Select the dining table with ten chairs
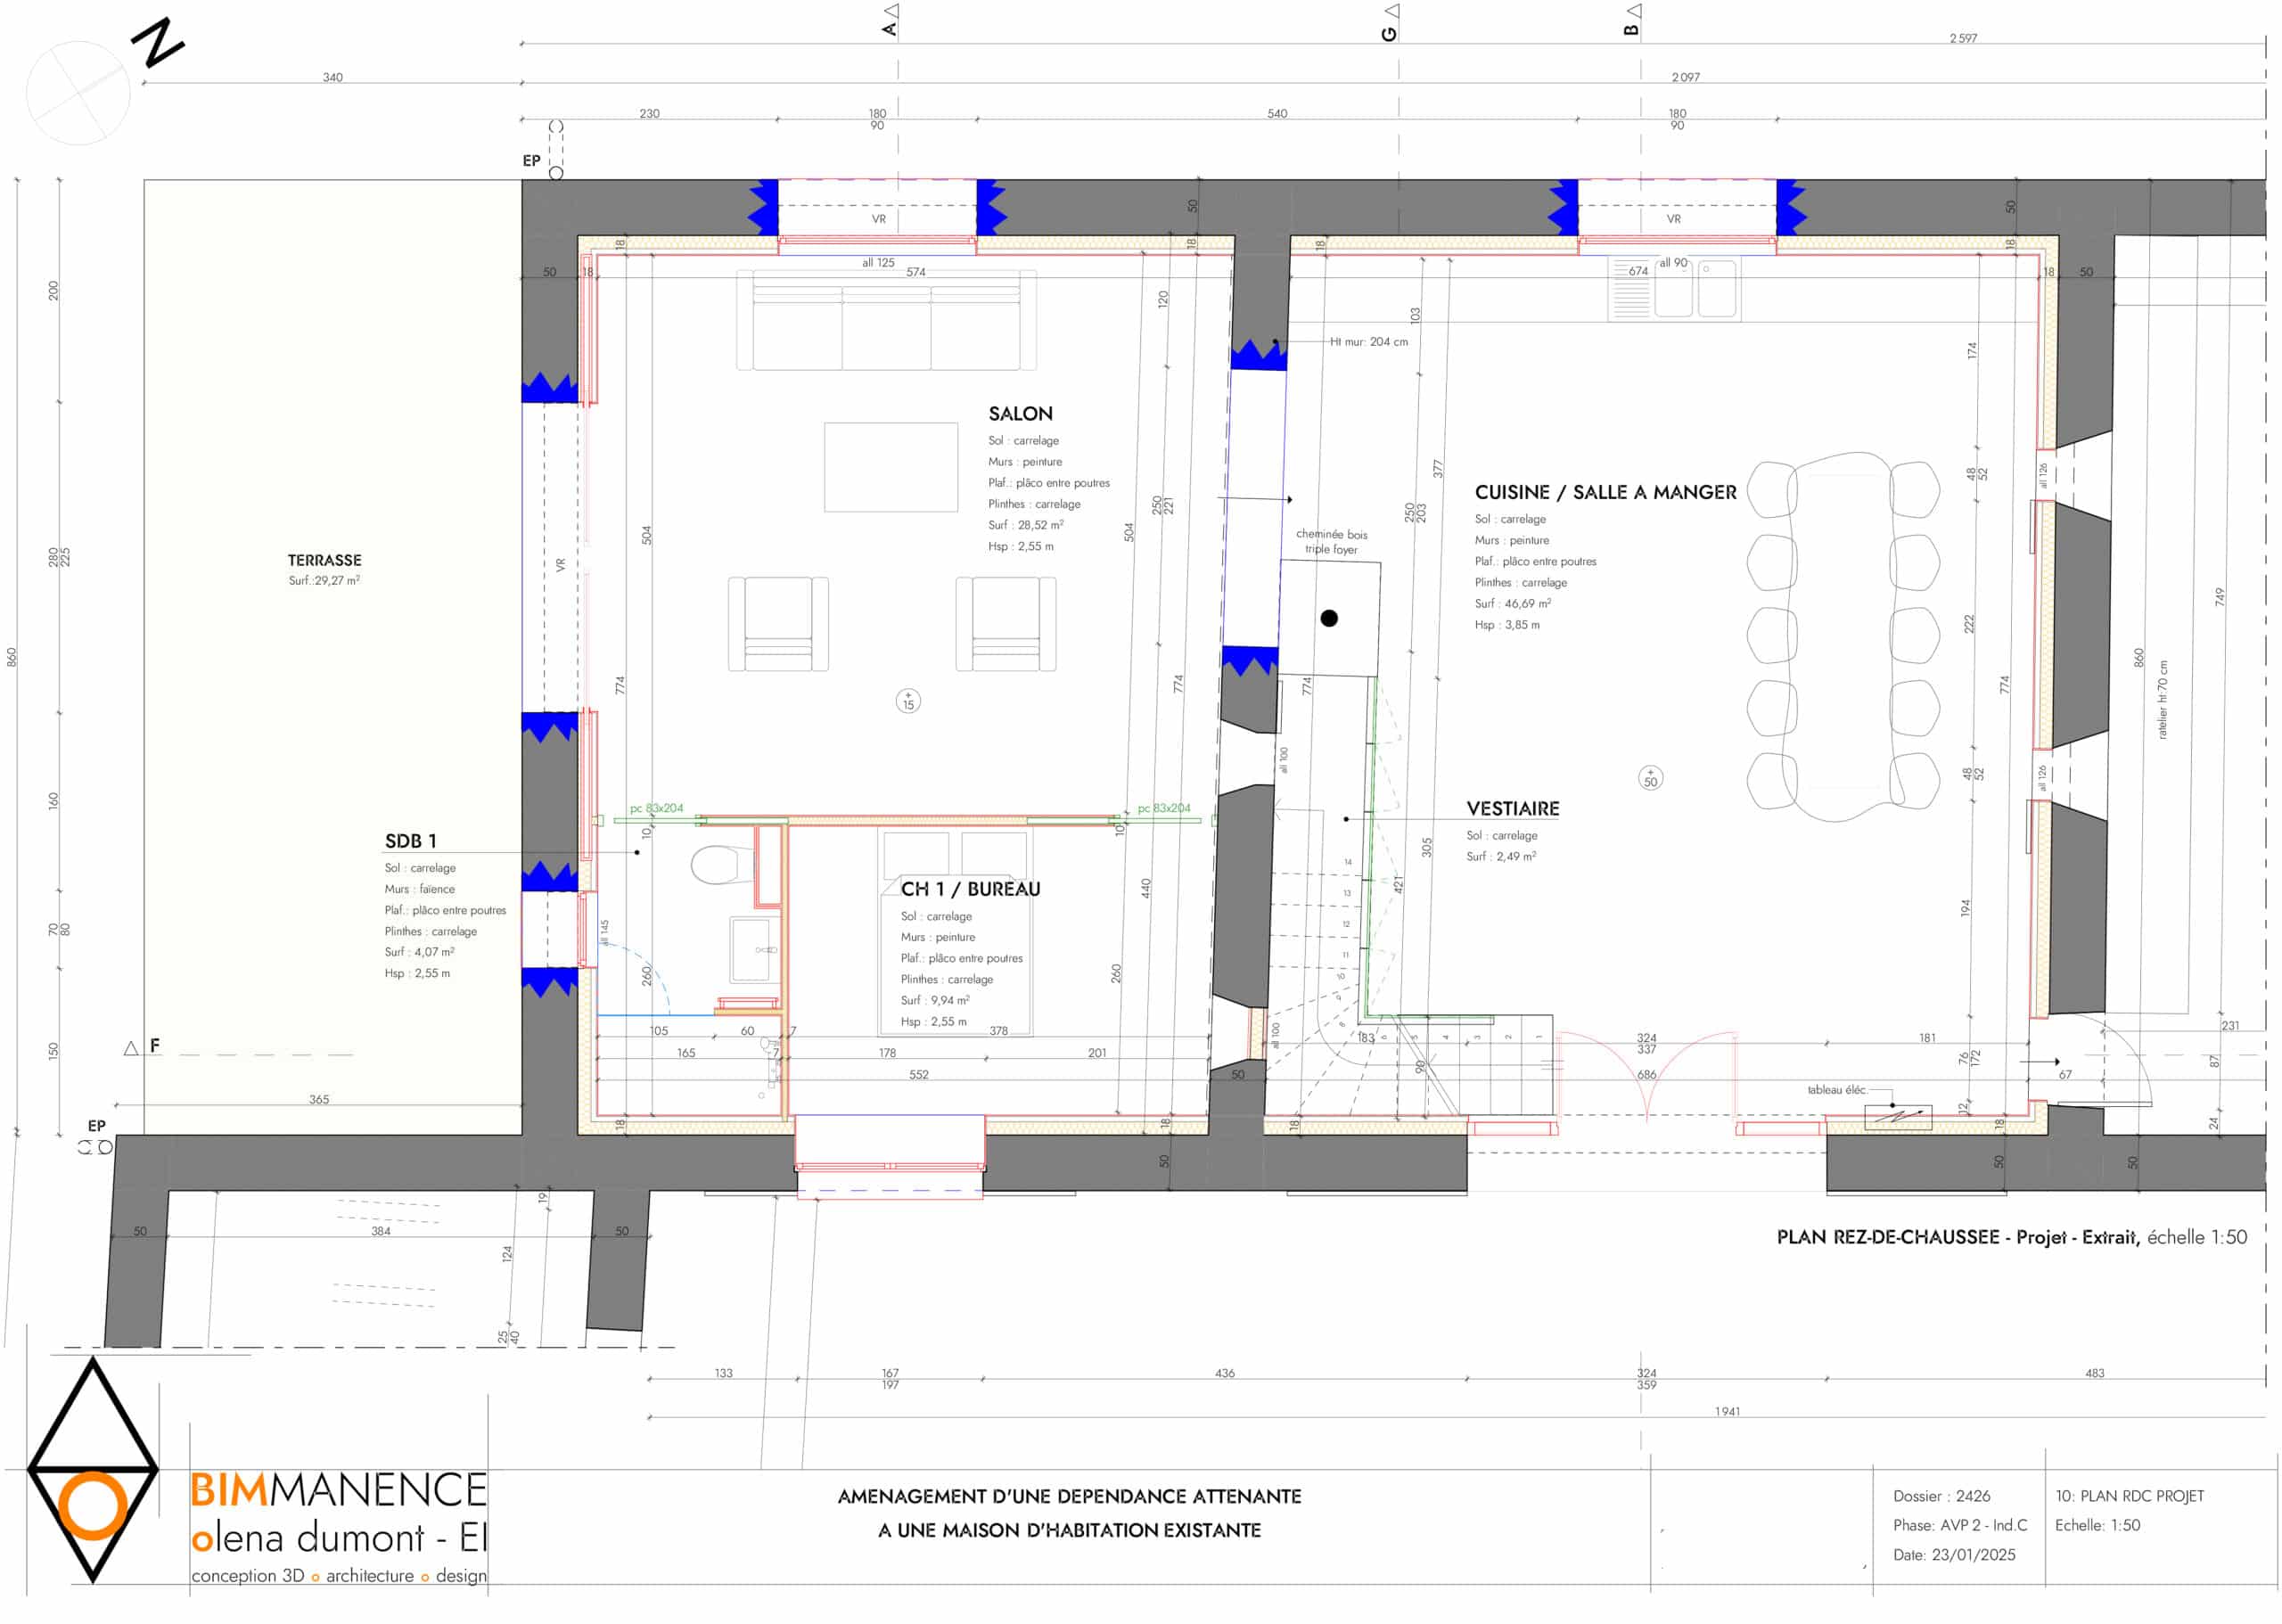This screenshot has width=2282, height=1624. pos(1843,637)
